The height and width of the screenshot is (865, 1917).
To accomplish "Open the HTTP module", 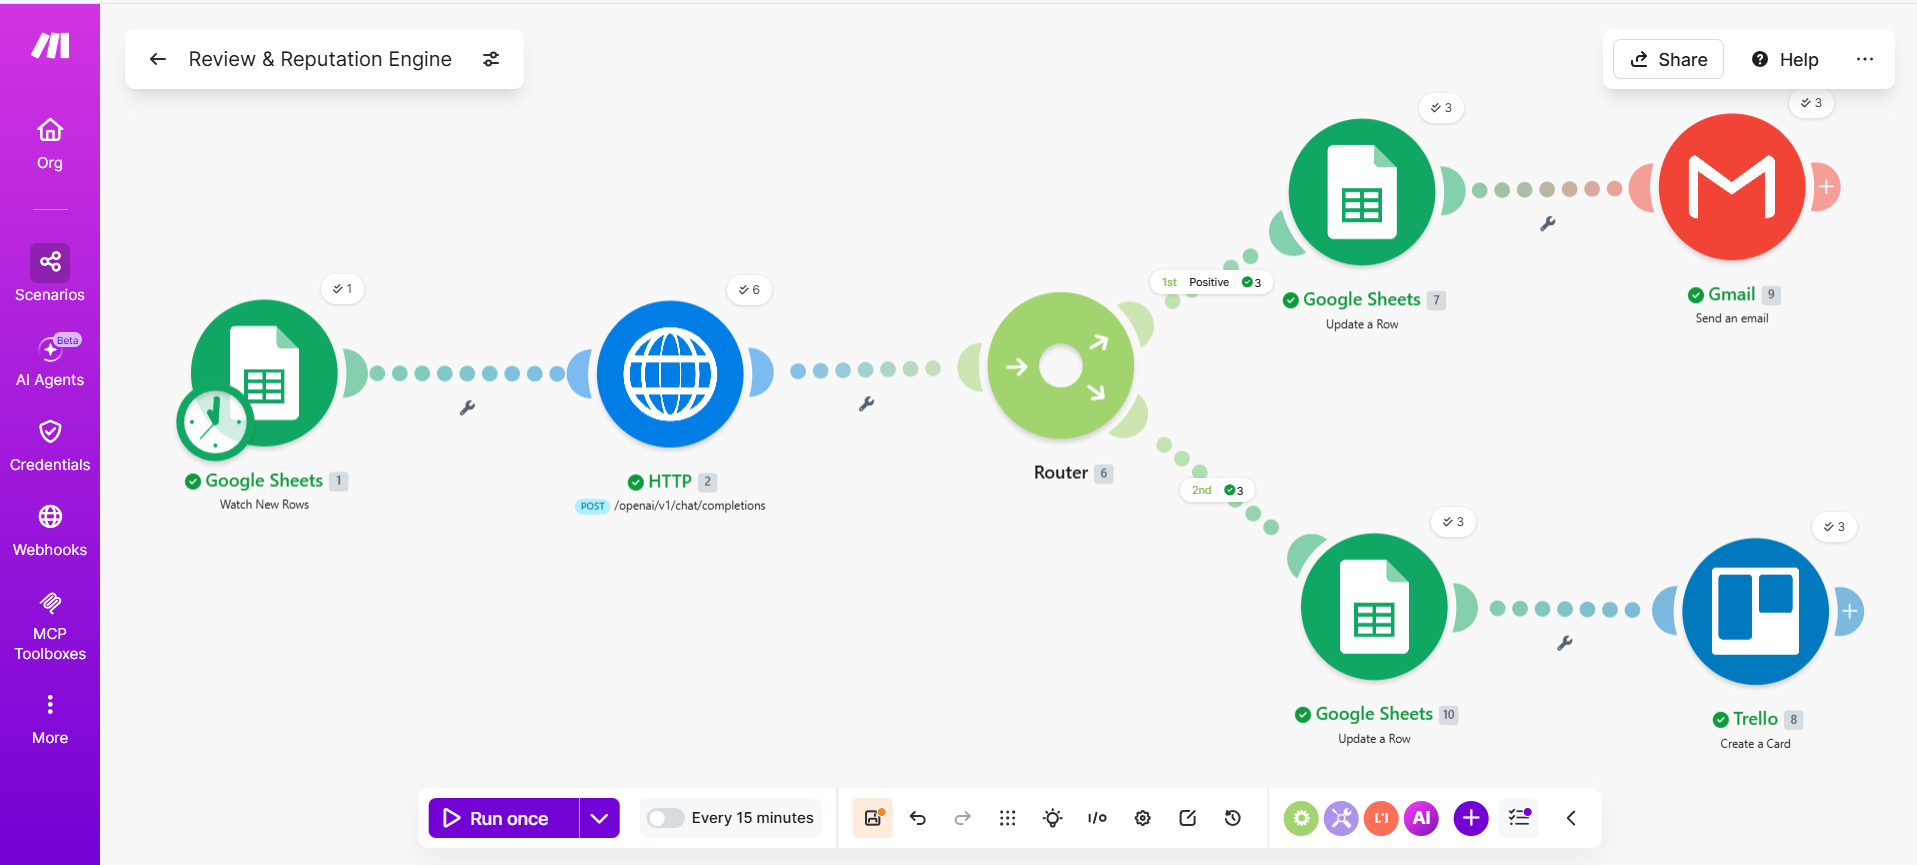I will (670, 374).
